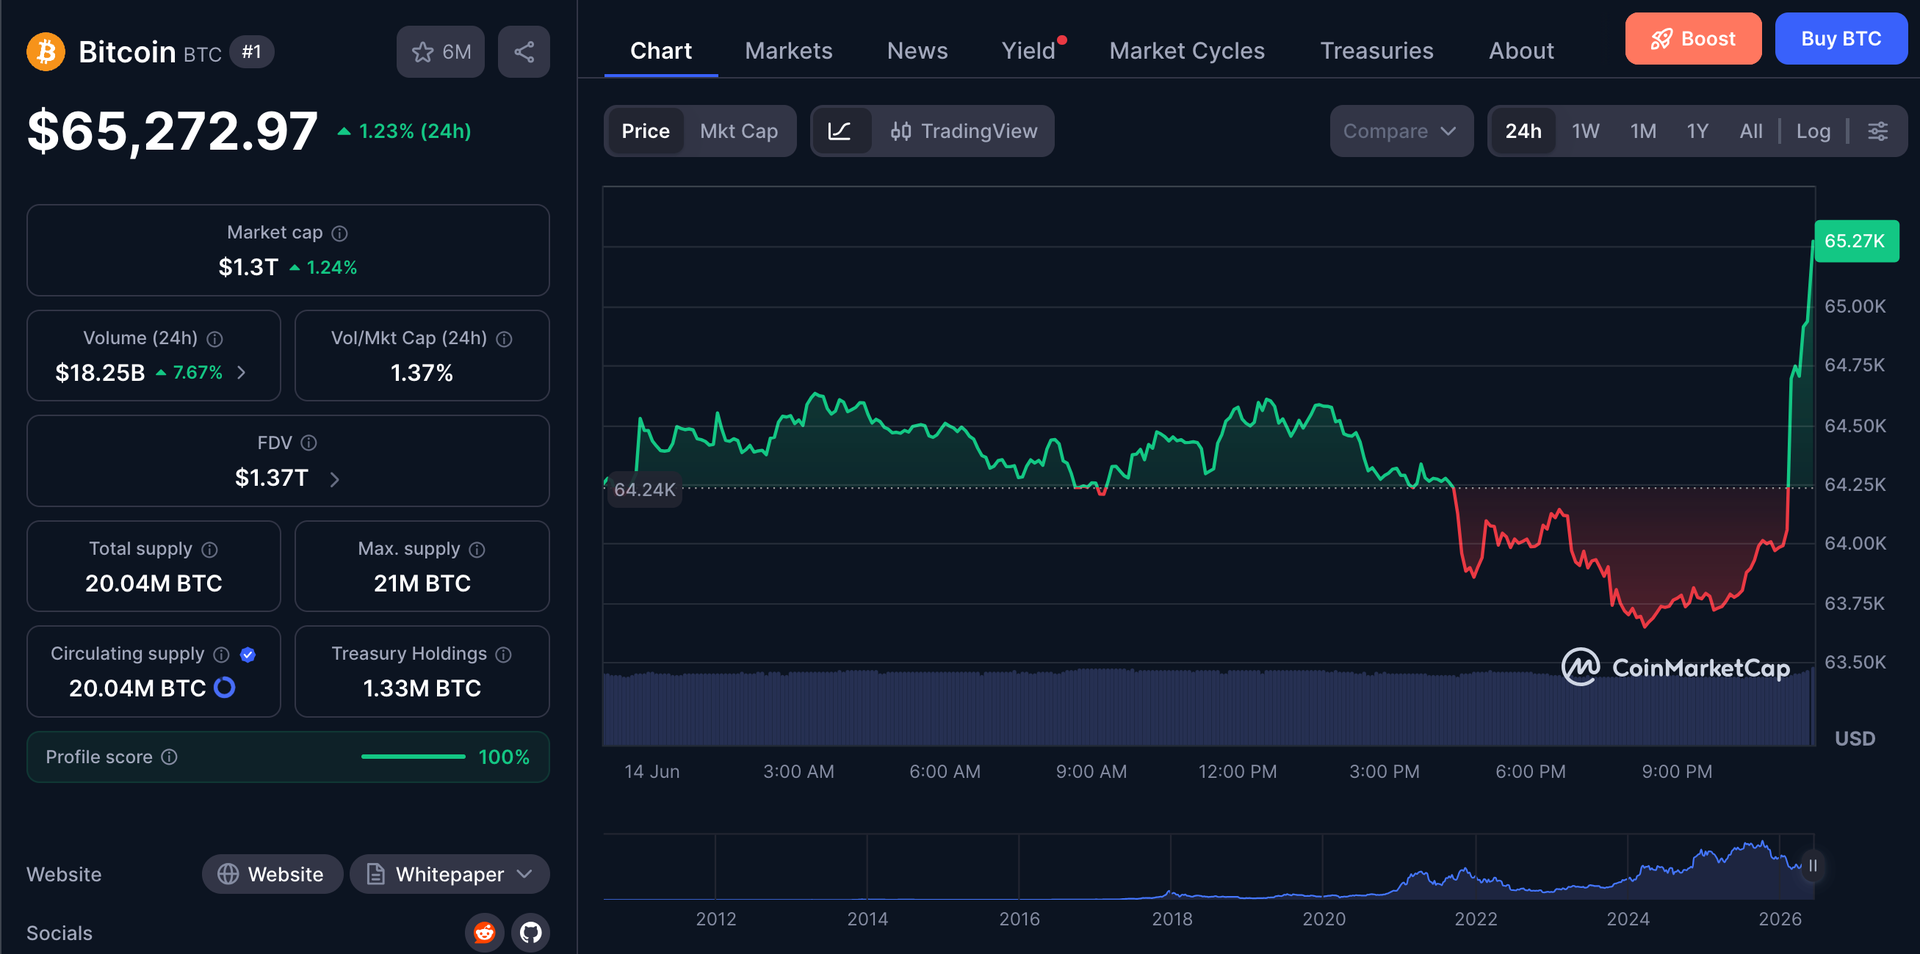The height and width of the screenshot is (954, 1920).
Task: Add Bitcoin to watchlist star button
Action: tap(441, 52)
